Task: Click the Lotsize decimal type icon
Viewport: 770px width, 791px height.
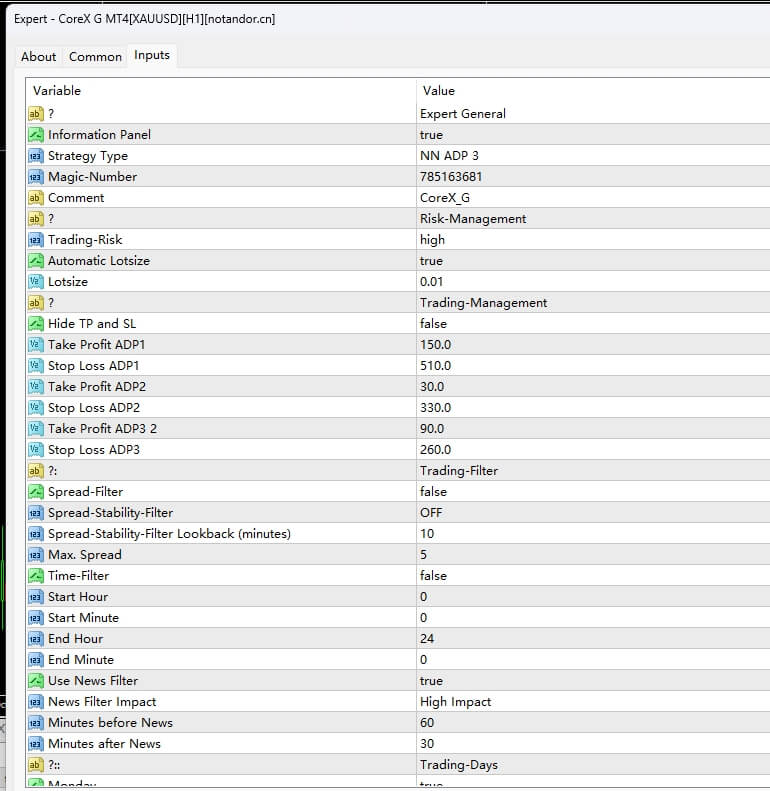Action: (36, 282)
